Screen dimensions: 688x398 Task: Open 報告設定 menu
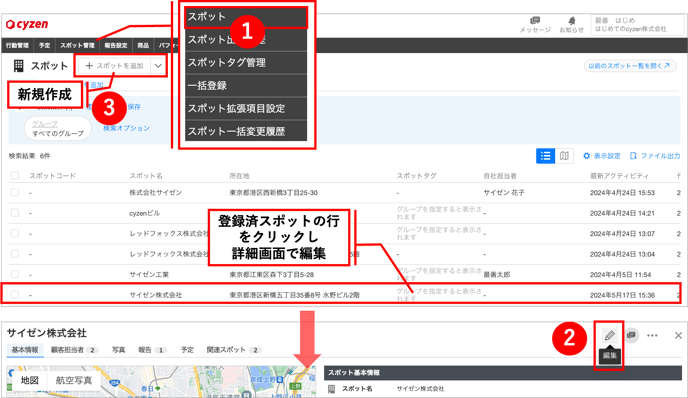[x=116, y=45]
